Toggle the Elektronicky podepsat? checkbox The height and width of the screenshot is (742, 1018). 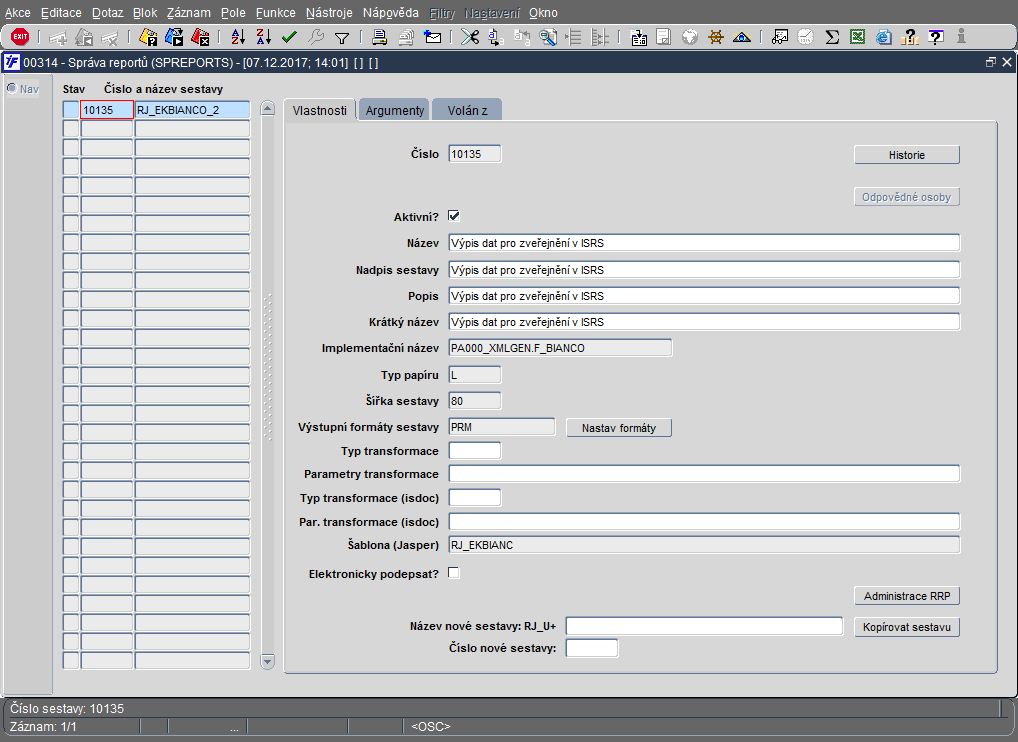click(454, 573)
